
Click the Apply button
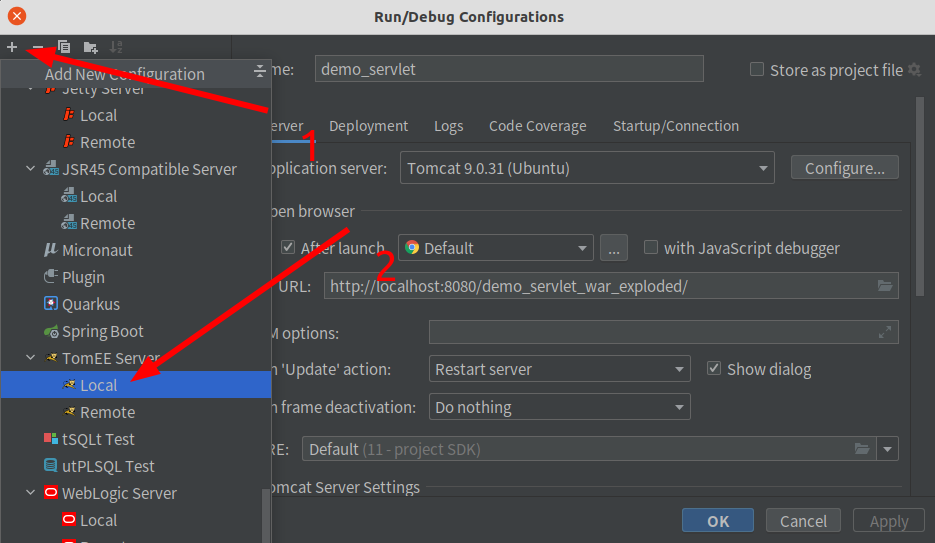889,520
